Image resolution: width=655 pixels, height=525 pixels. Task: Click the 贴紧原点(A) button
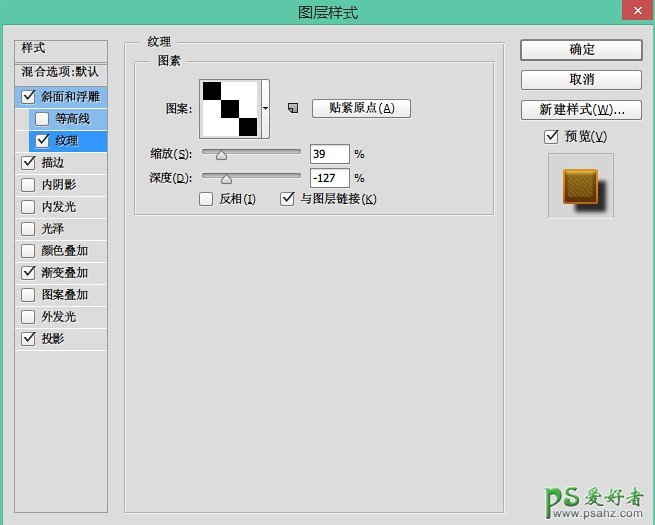coord(361,108)
